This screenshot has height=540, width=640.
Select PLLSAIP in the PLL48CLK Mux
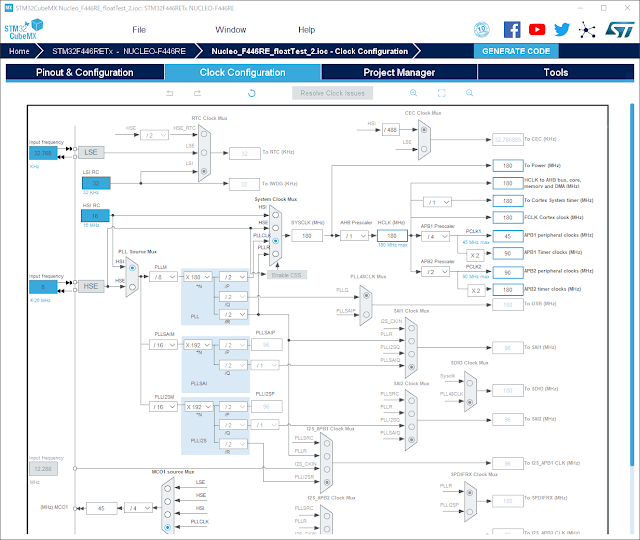[366, 314]
